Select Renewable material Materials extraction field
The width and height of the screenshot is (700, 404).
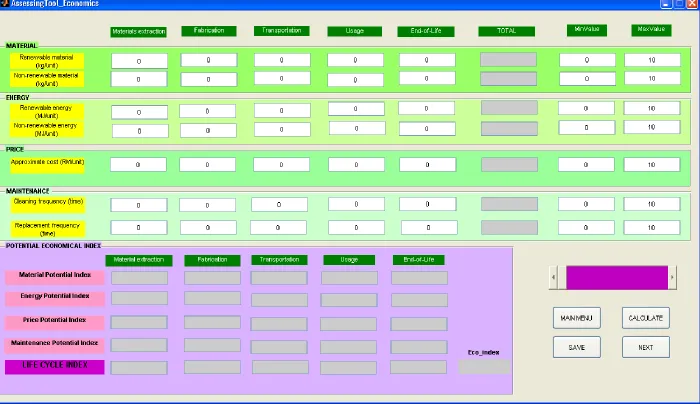139,61
